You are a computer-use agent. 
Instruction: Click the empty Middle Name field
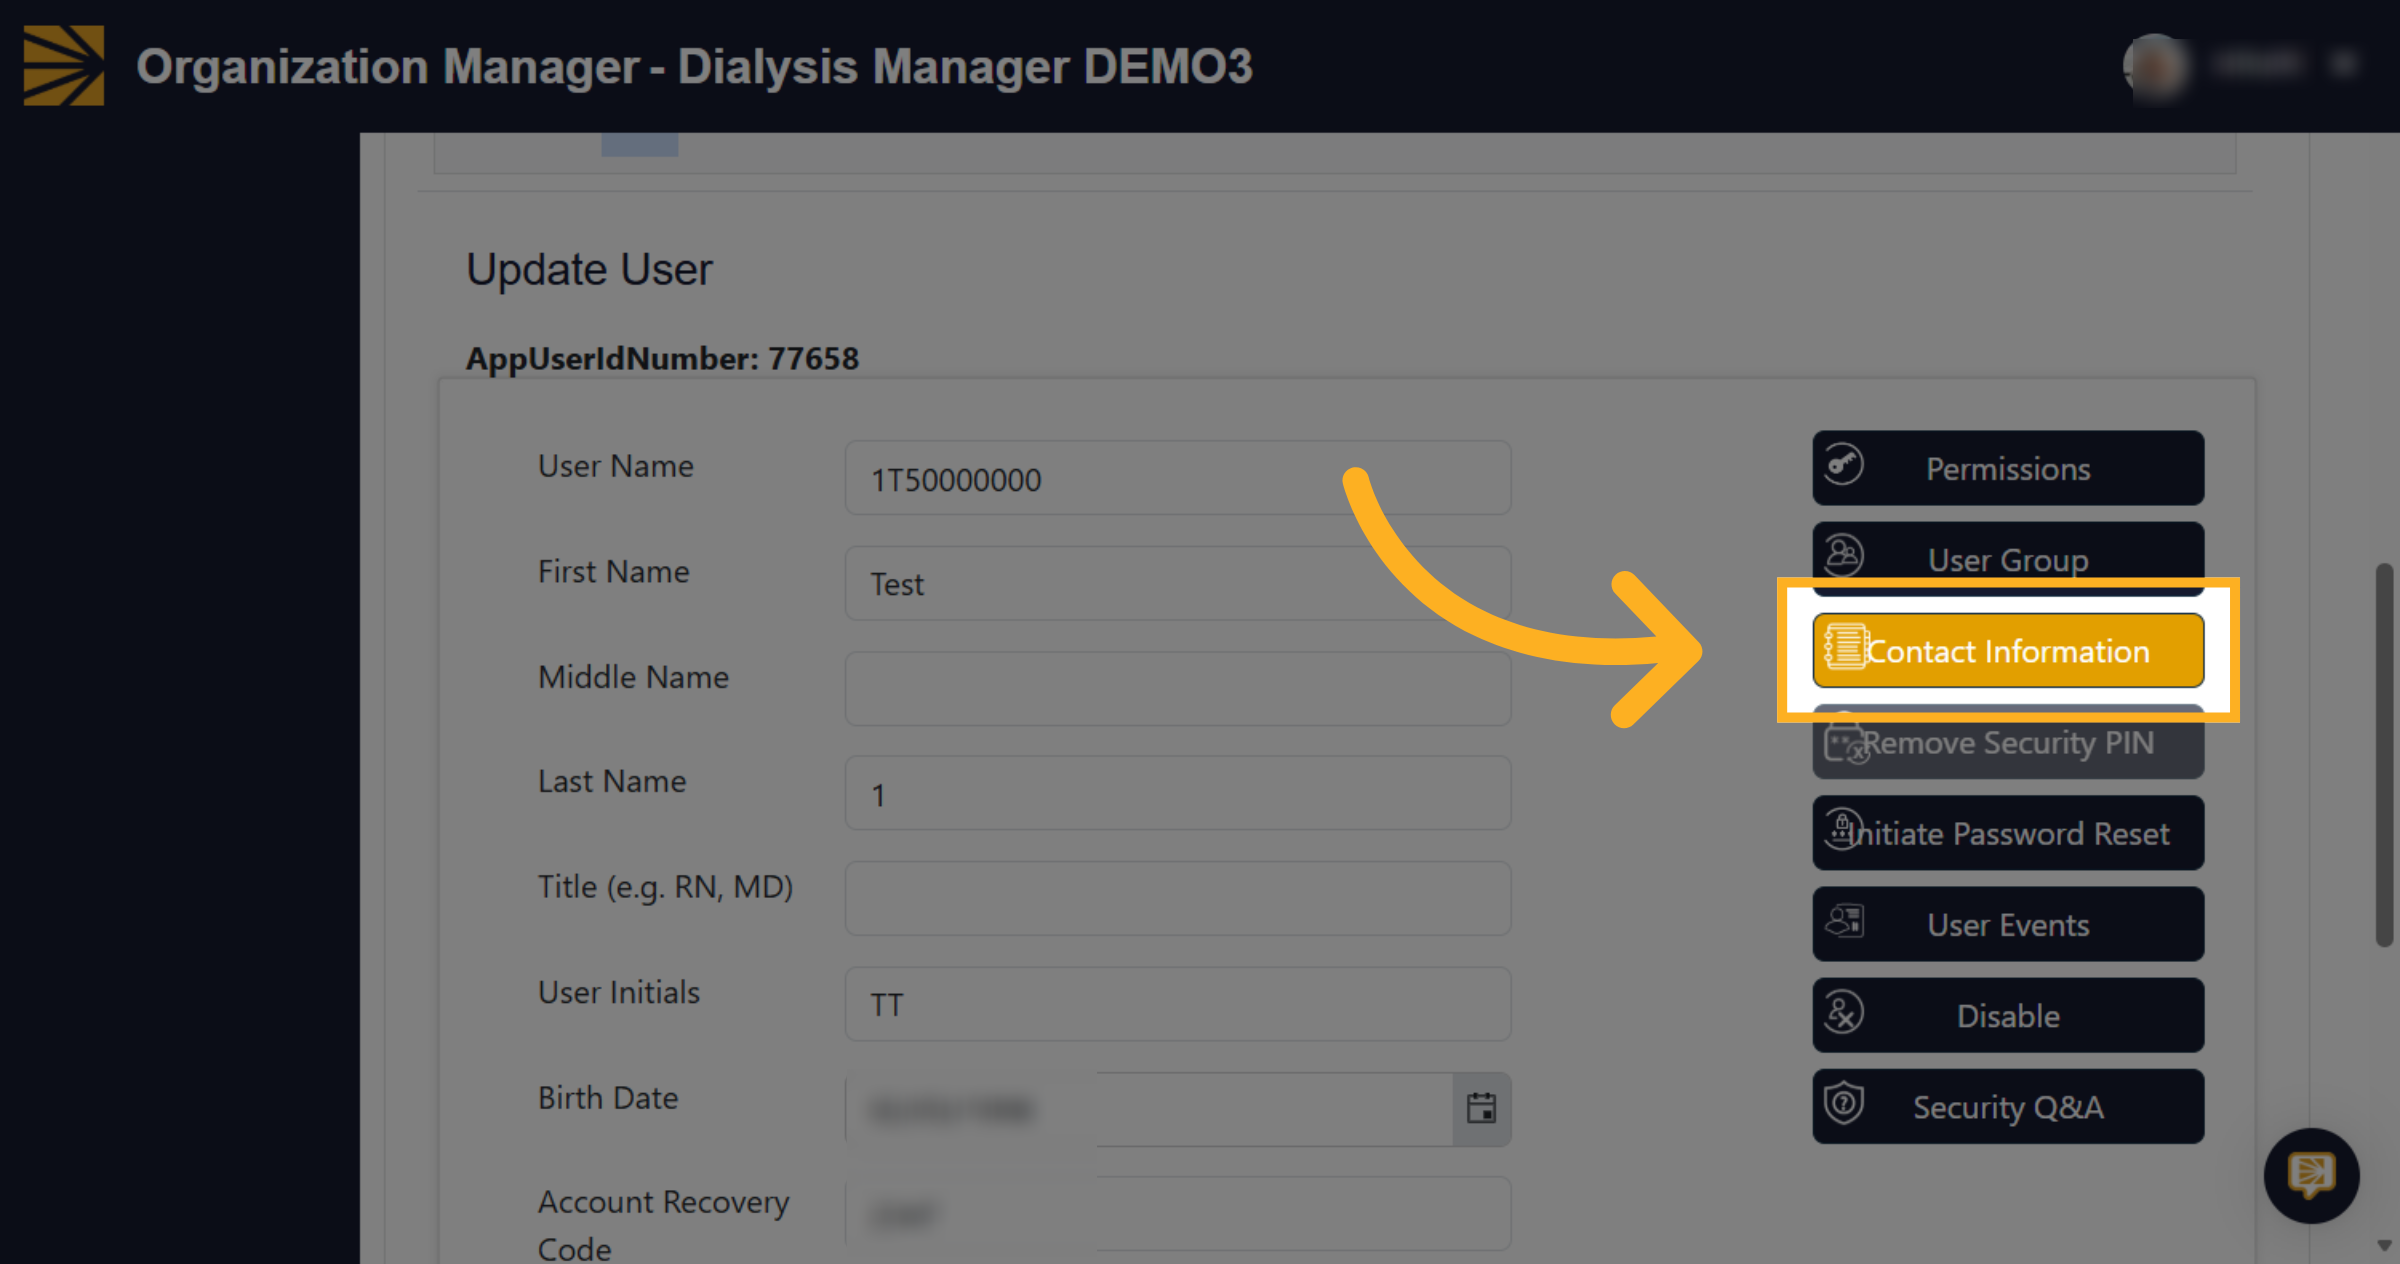(x=1177, y=688)
